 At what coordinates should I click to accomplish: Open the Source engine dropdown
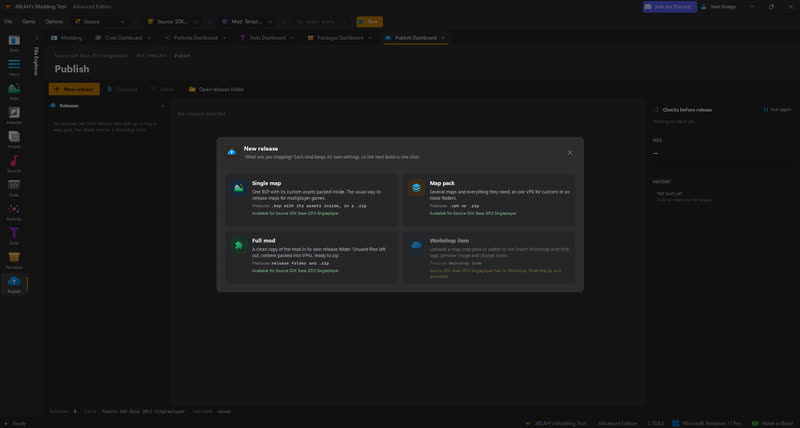click(100, 22)
